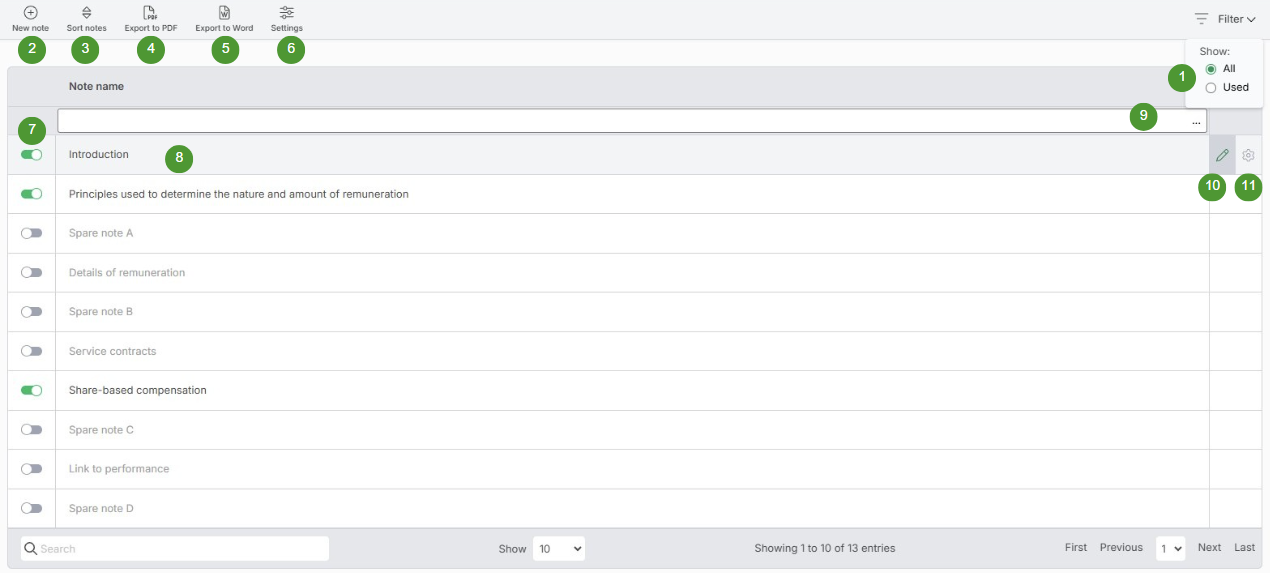Open Sort notes tool
The height and width of the screenshot is (573, 1270).
86,13
